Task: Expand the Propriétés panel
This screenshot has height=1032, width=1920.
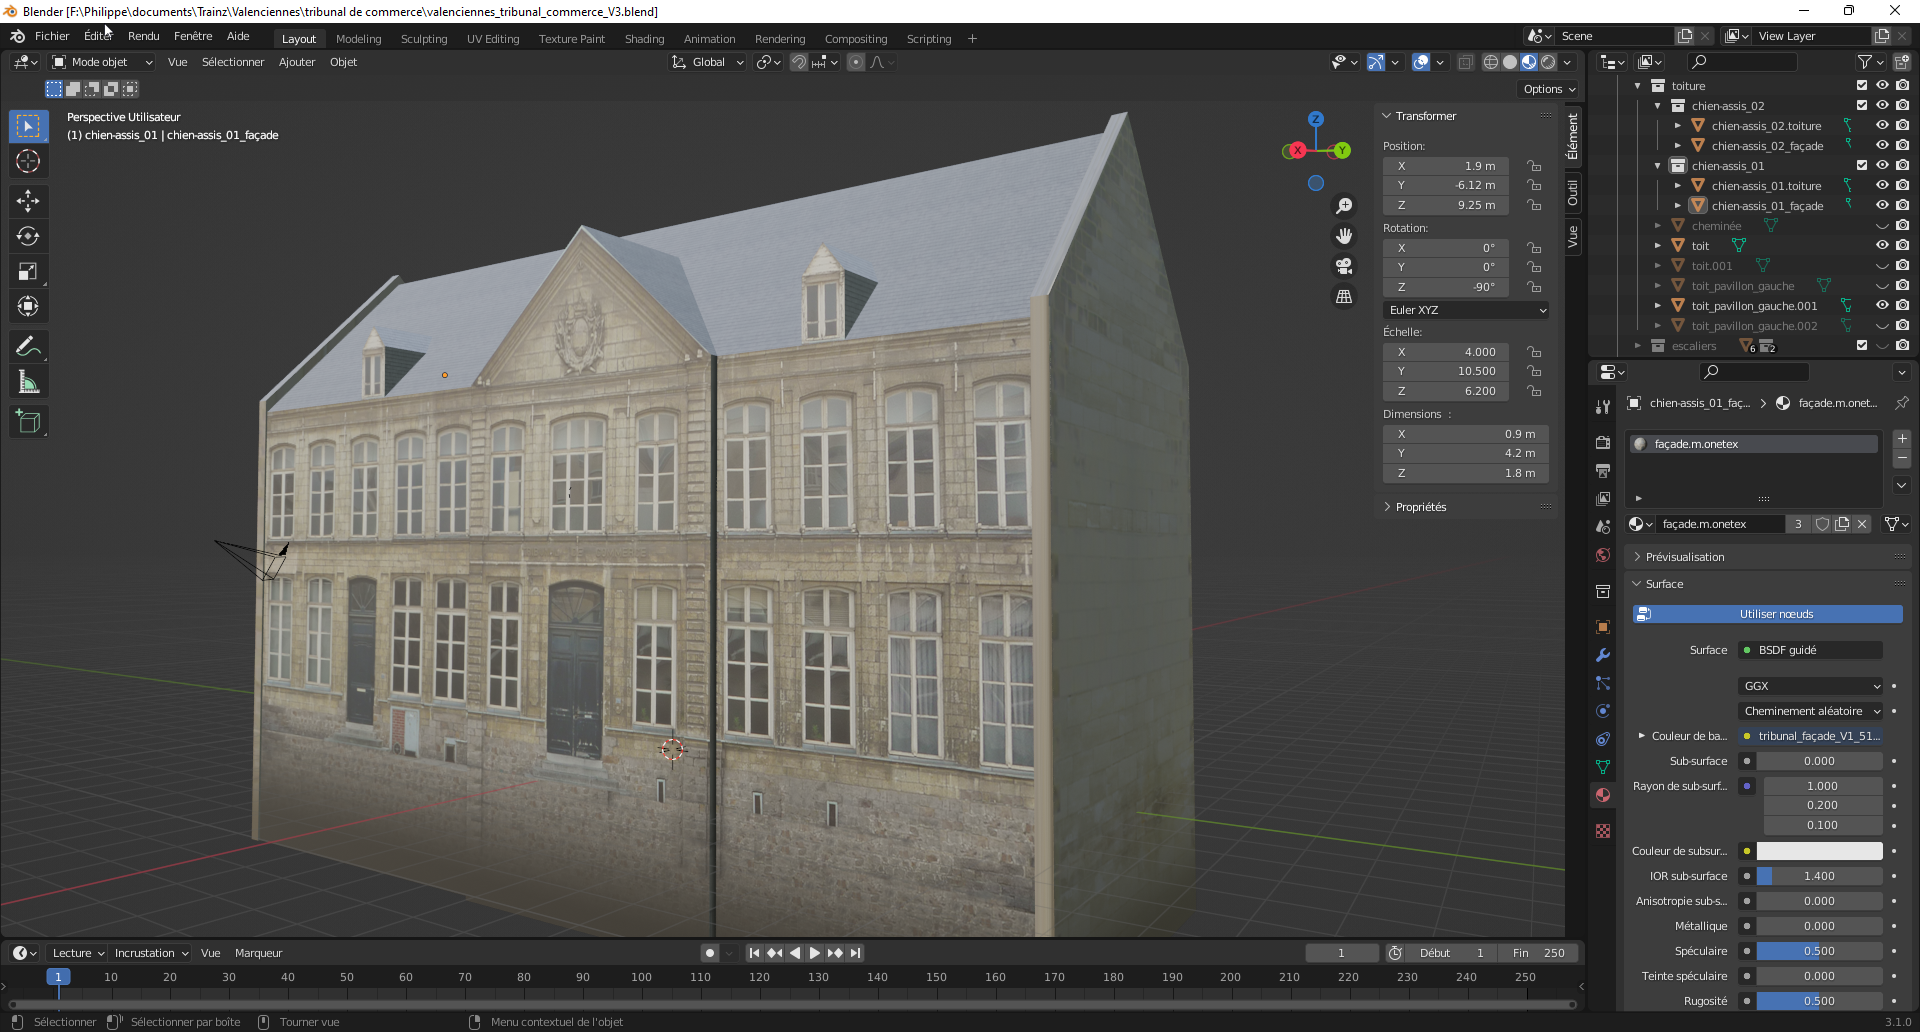Action: click(x=1420, y=507)
